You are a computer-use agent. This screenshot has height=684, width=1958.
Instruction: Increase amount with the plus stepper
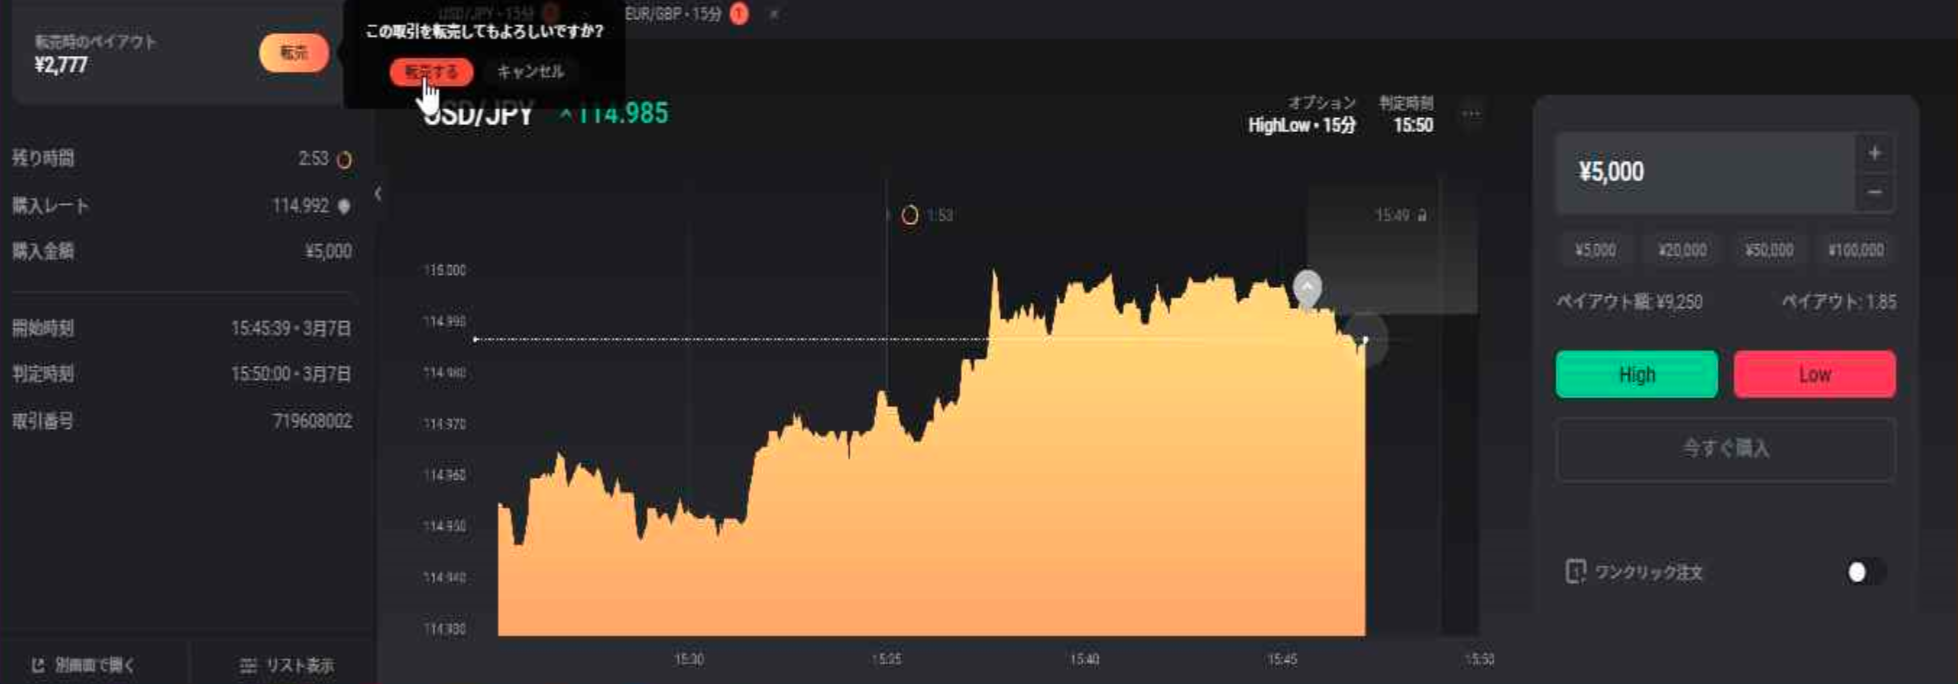point(1875,153)
